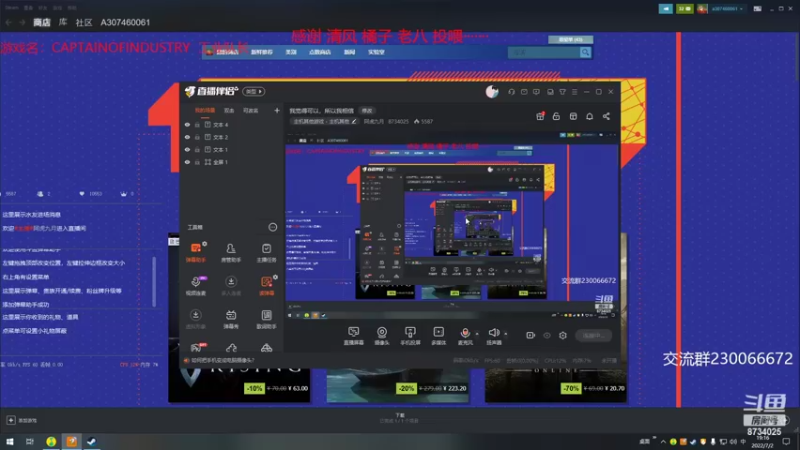Add a 直播屏幕 screen source
Image resolution: width=800 pixels, height=450 pixels.
click(x=354, y=336)
